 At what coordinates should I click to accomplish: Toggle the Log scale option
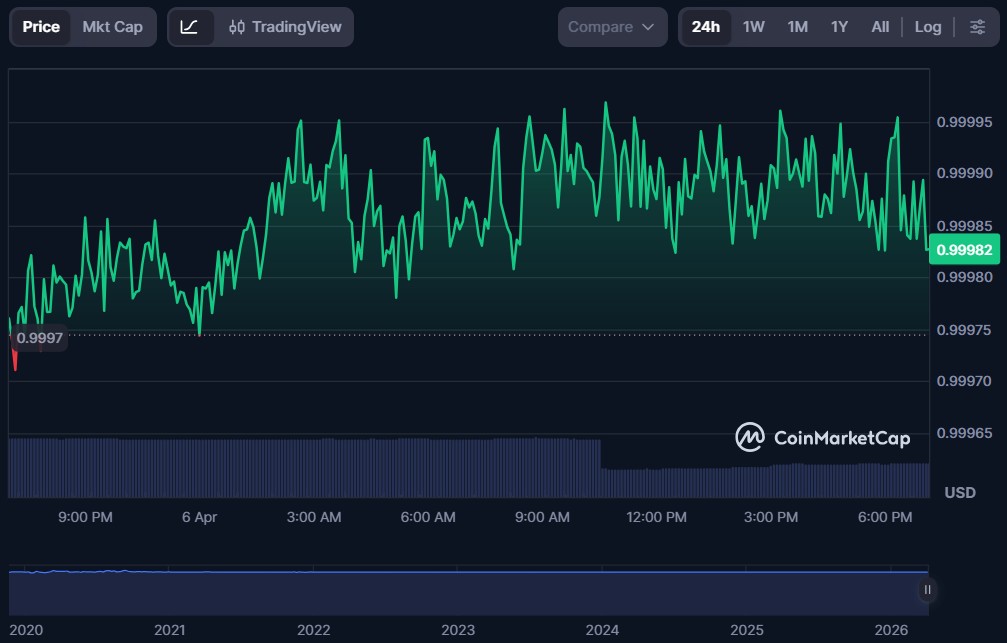pos(927,27)
